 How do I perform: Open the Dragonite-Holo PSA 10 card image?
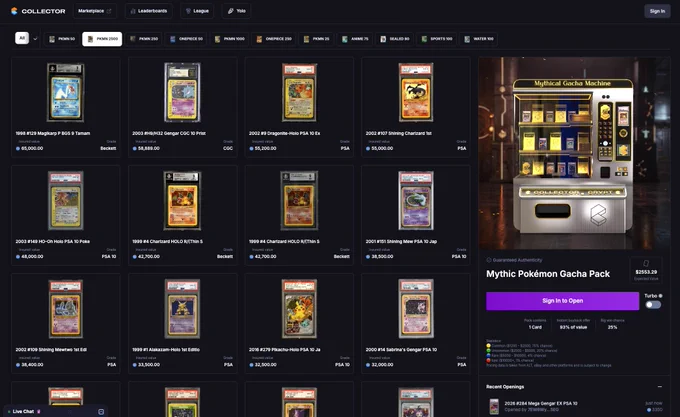[299, 92]
